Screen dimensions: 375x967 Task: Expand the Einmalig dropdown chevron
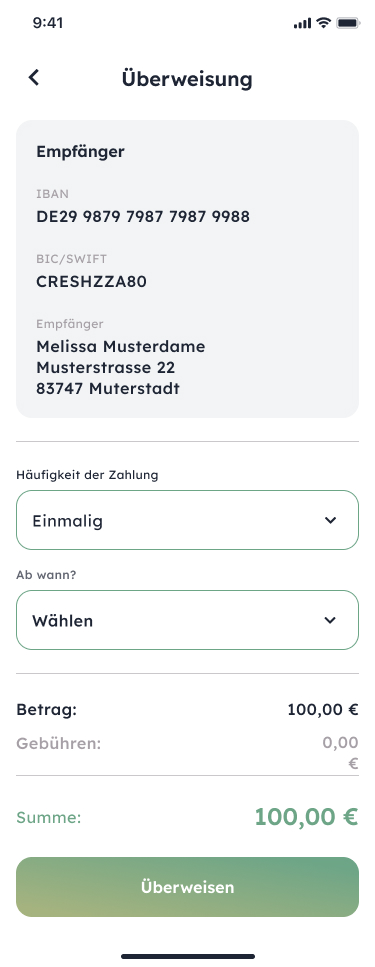point(331,520)
